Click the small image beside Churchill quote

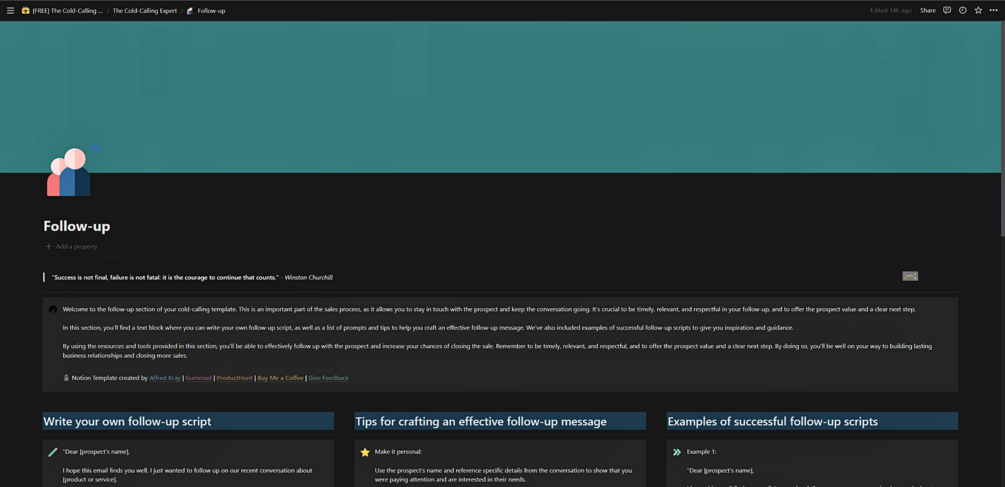click(910, 276)
